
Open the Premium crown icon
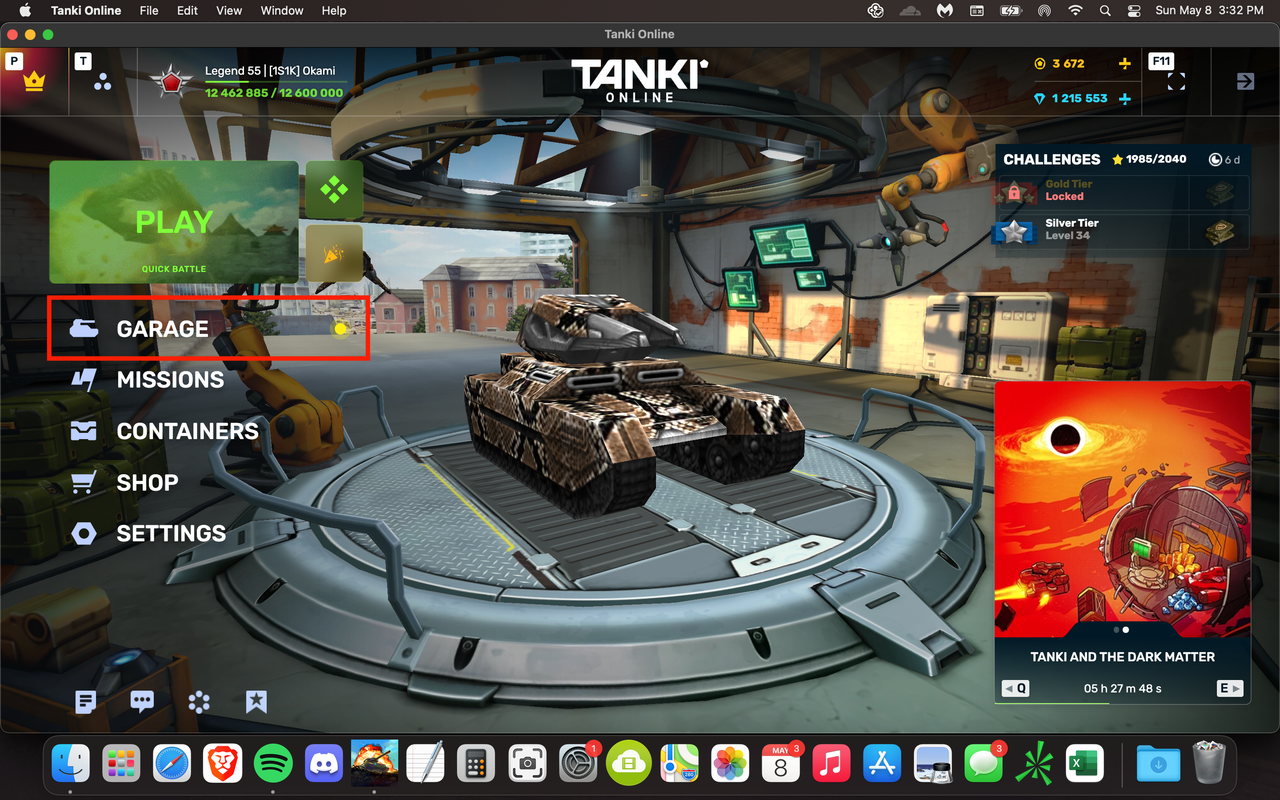tap(35, 83)
